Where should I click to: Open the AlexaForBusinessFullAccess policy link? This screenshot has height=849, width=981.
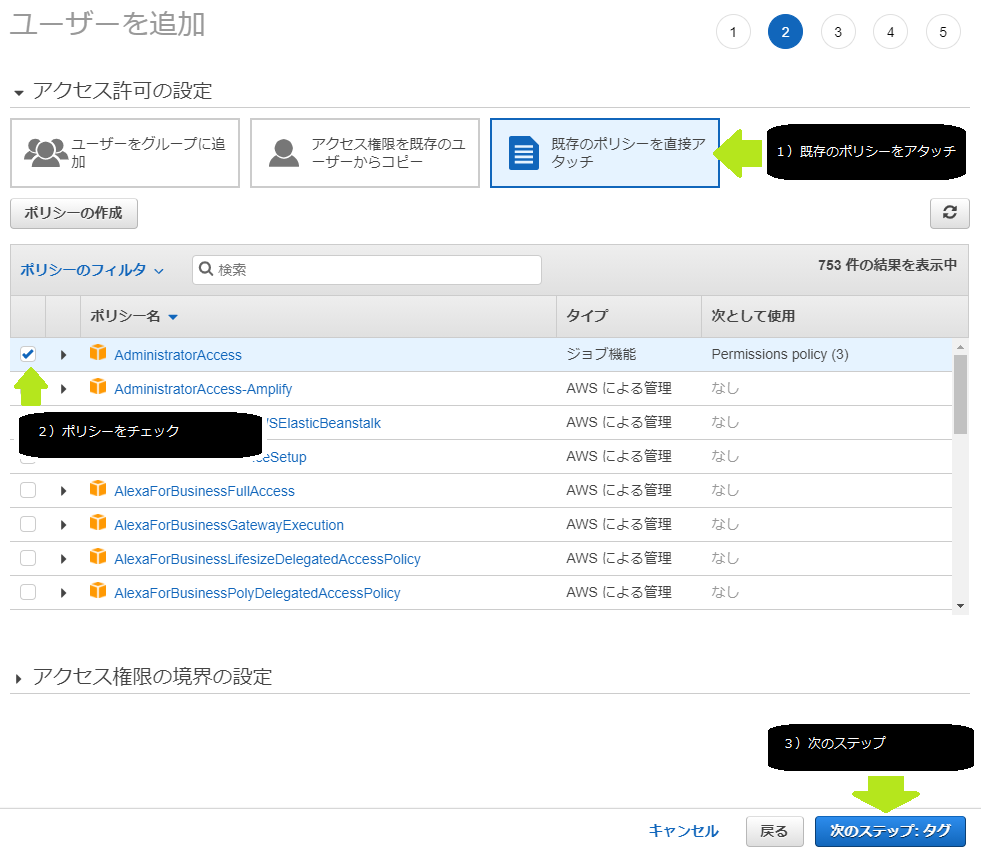[204, 491]
